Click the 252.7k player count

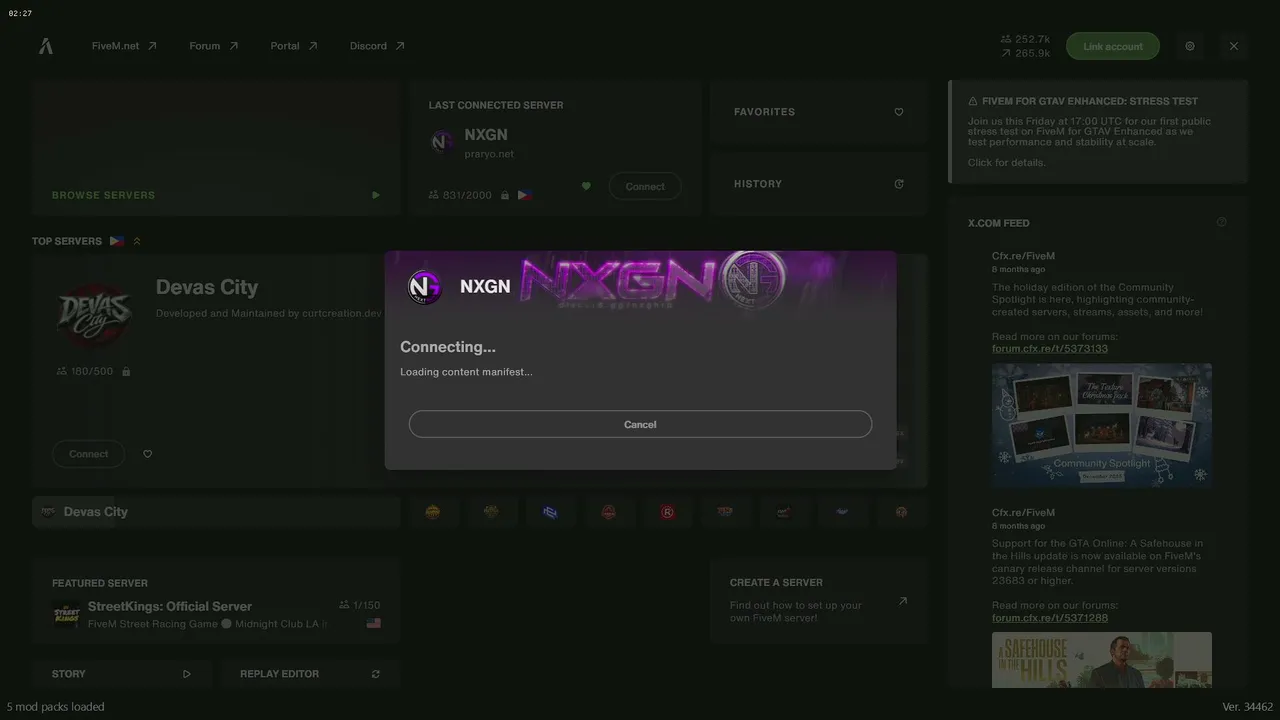click(1032, 40)
